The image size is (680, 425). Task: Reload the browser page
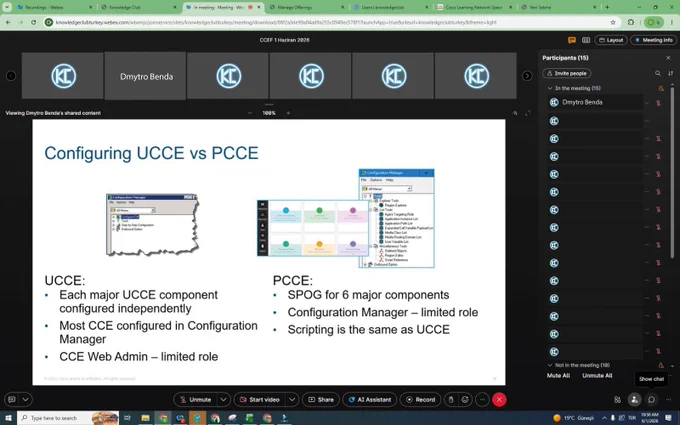33,22
